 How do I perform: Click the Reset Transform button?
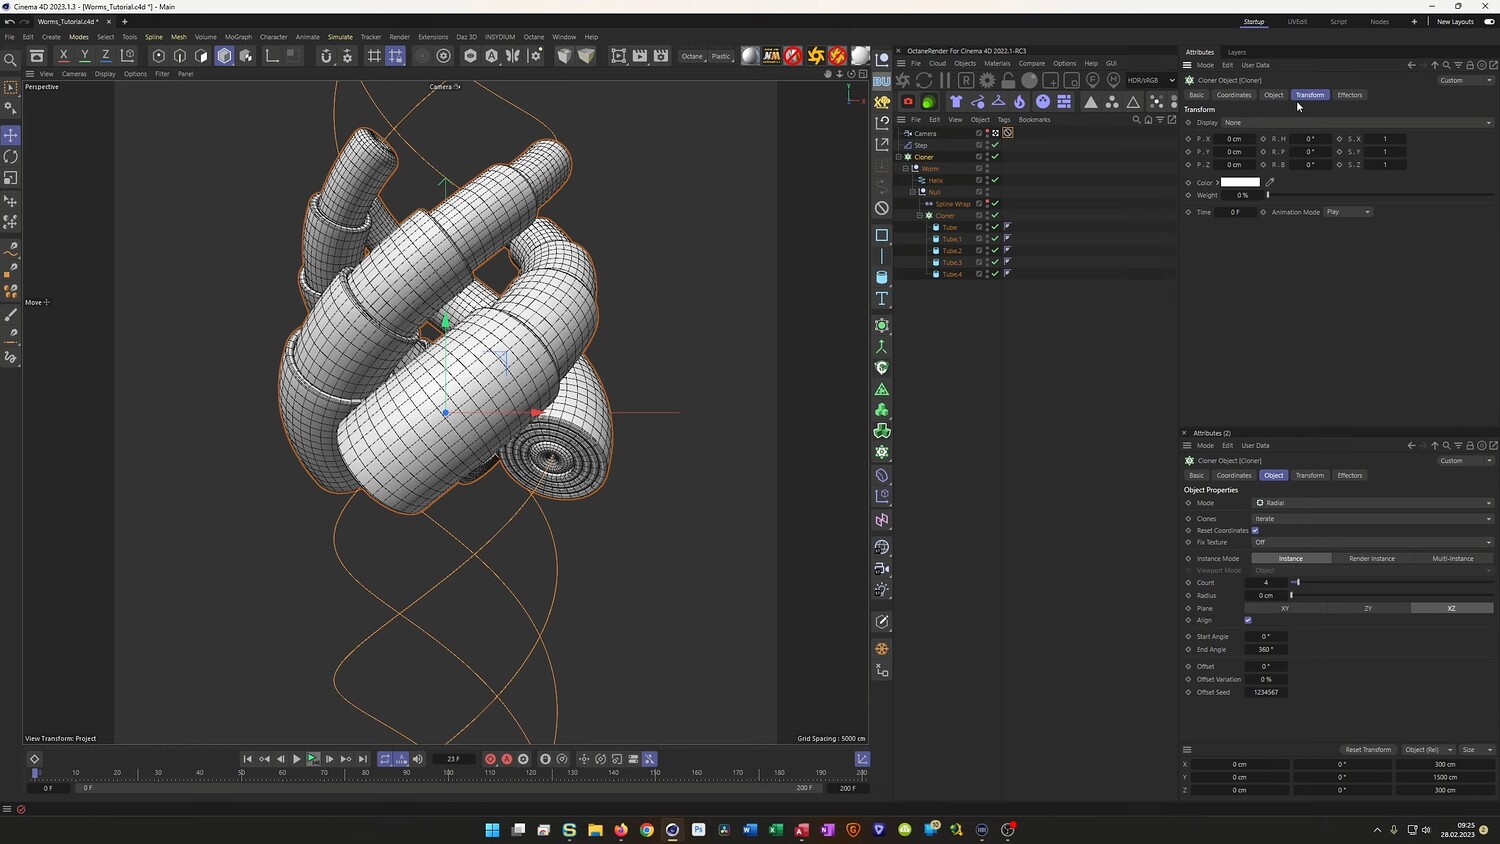click(x=1368, y=750)
